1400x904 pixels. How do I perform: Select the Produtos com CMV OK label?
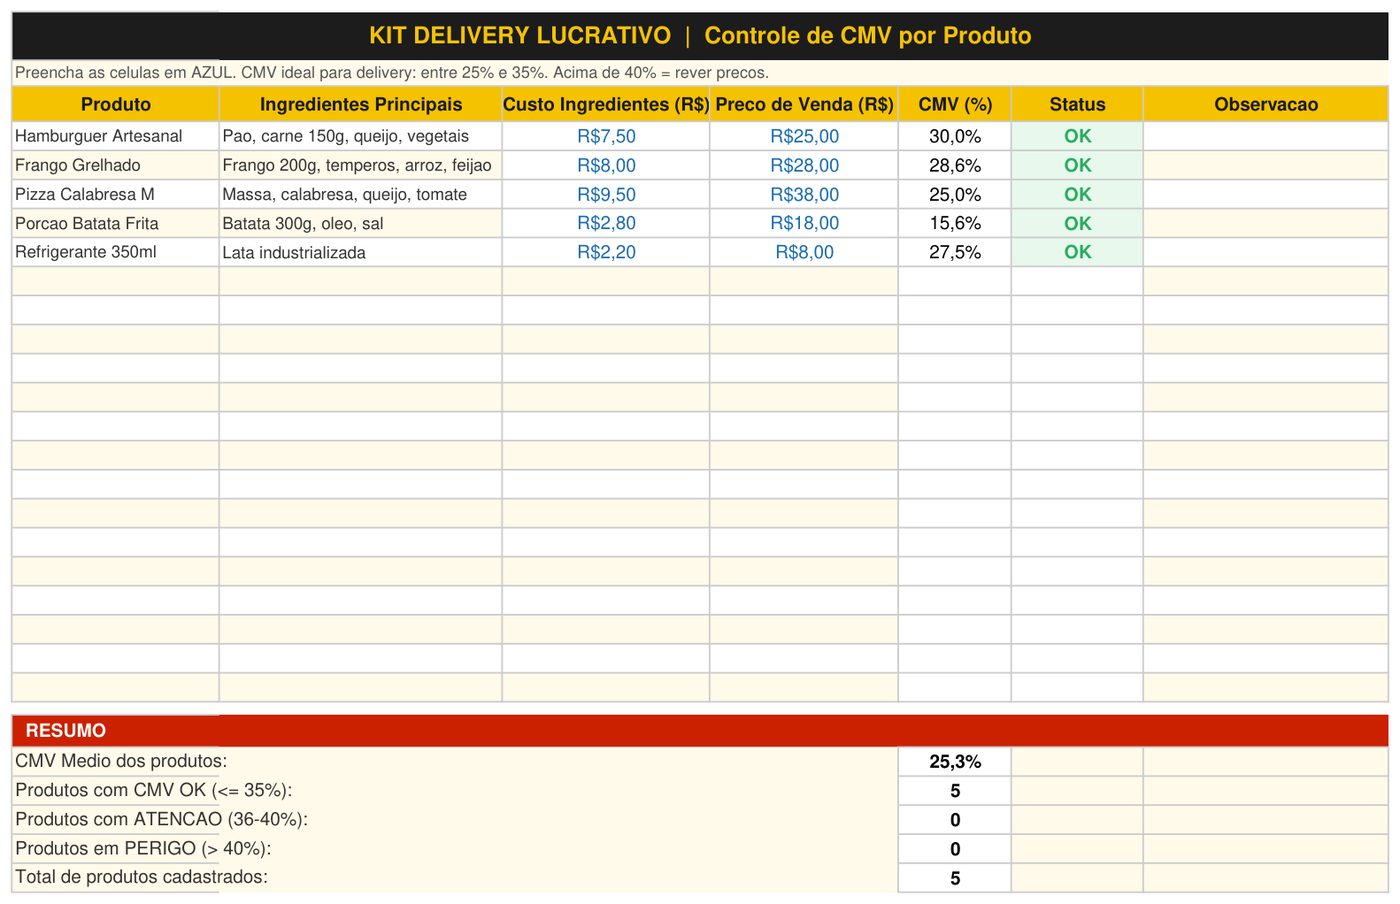click(153, 790)
